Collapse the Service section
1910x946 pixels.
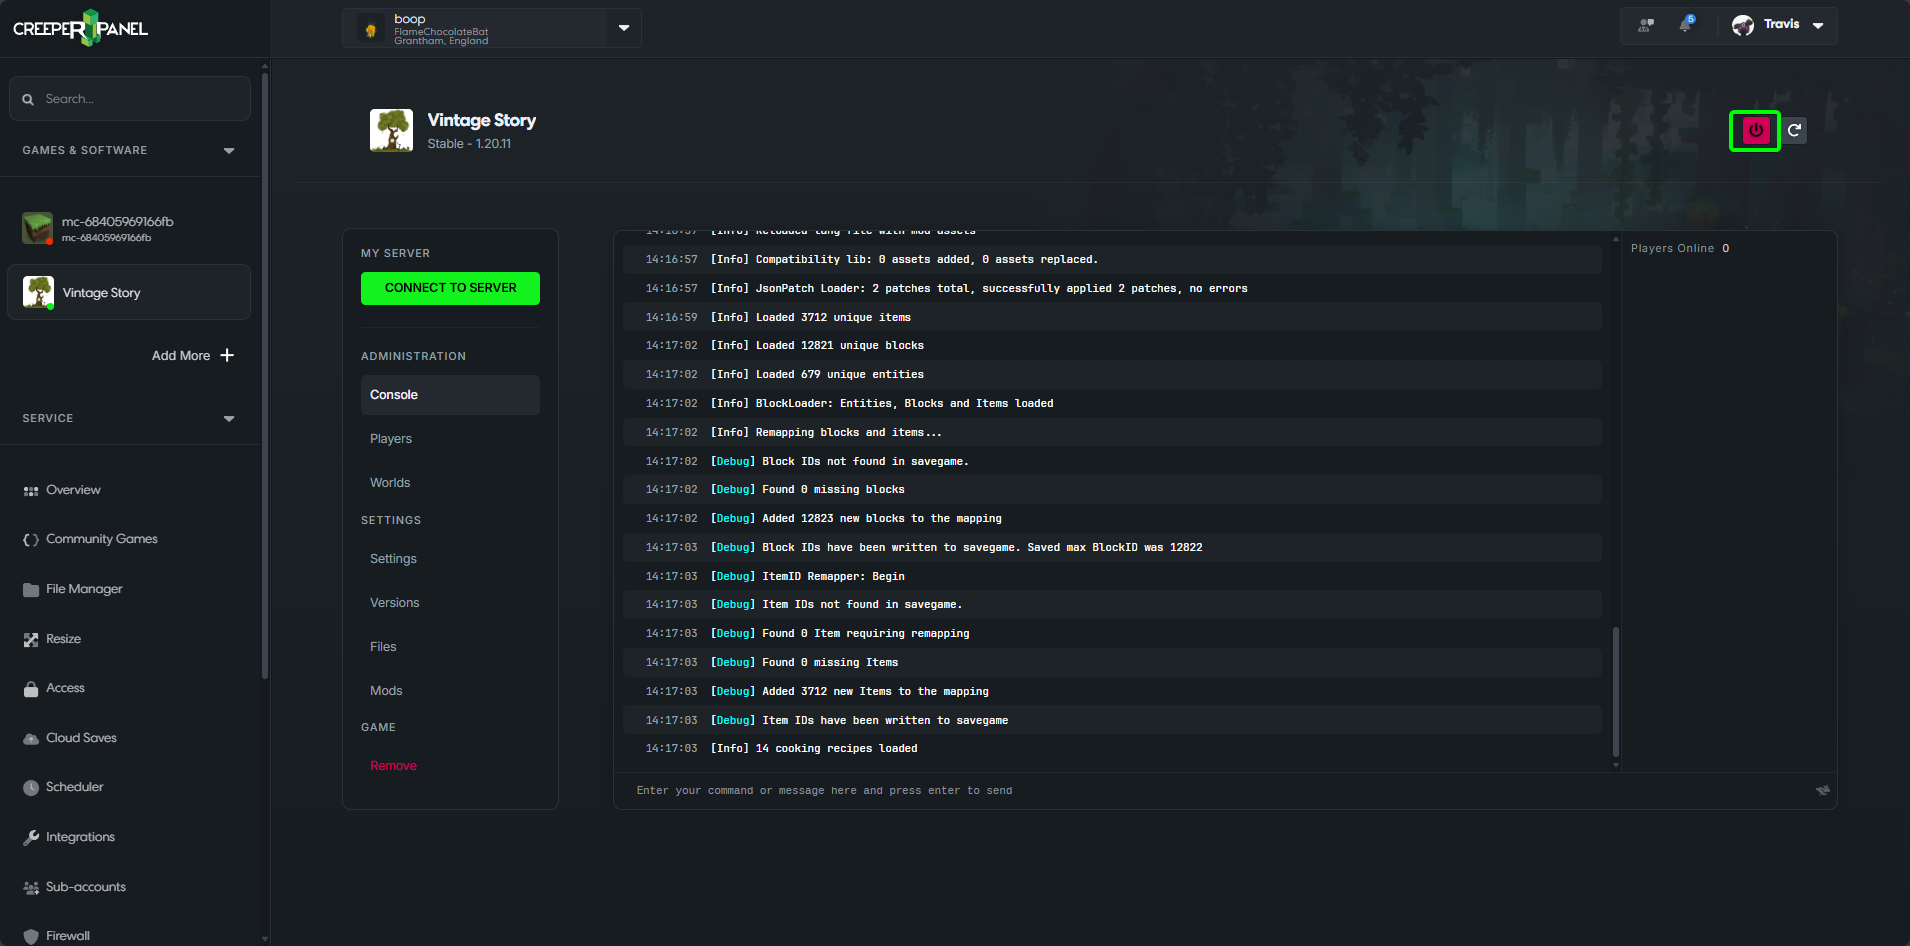229,418
